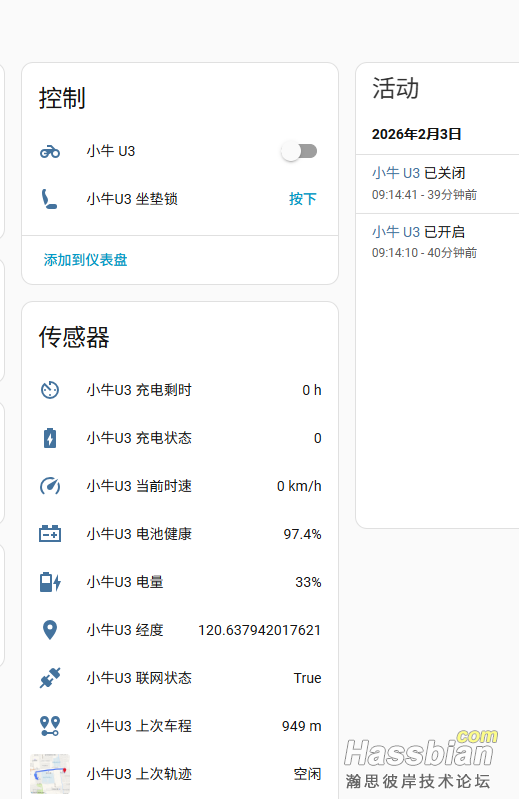Click the 小牛 U3 link in 已开启 activity
519x799 pixels.
coord(396,232)
